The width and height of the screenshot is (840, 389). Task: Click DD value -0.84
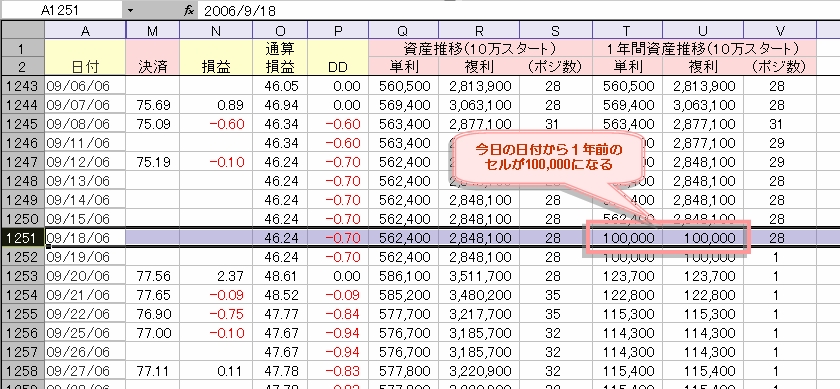[x=338, y=313]
